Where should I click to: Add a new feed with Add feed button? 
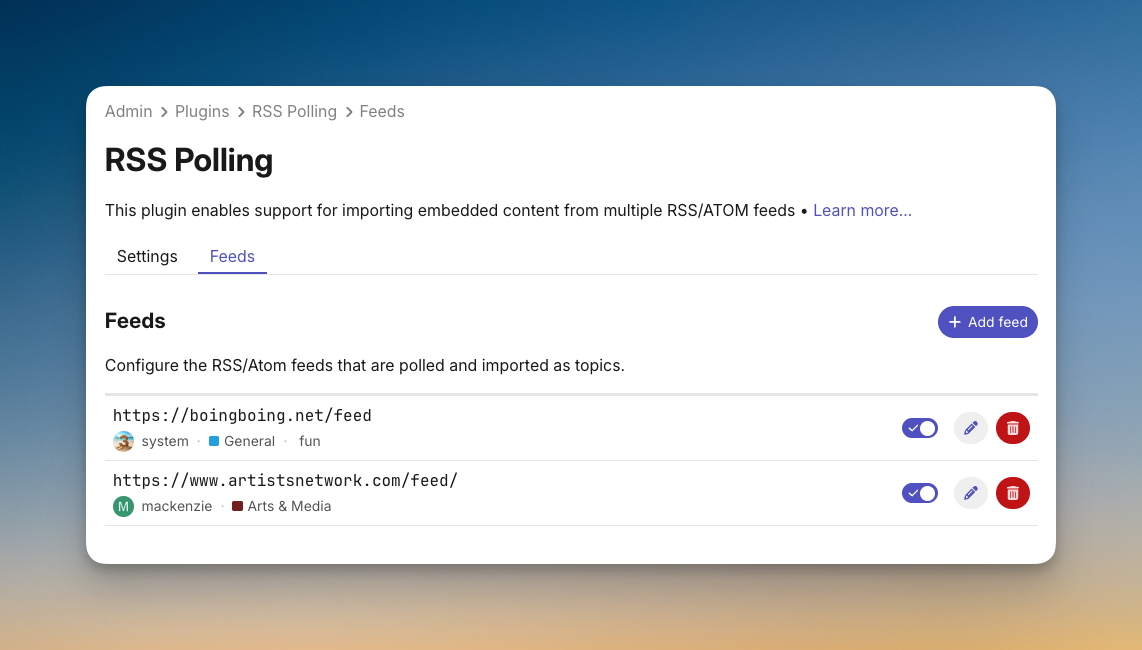(x=988, y=322)
